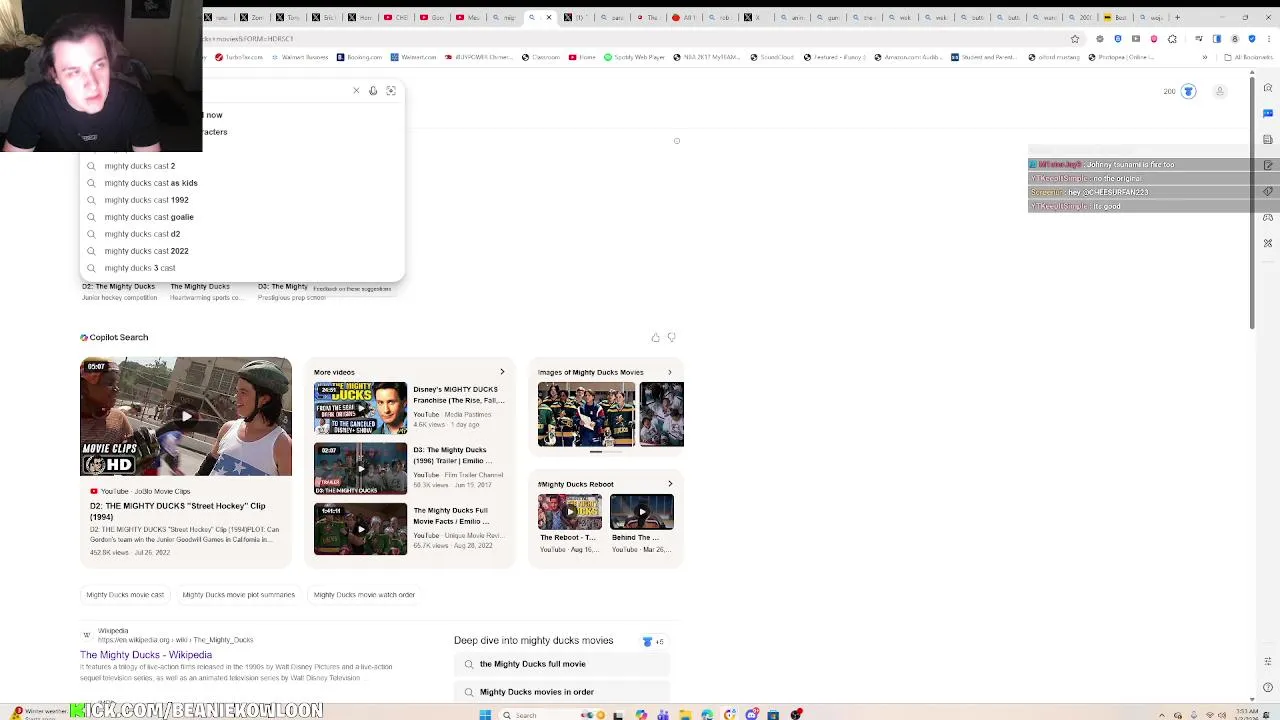Open the Booking.com bookmark
1280x720 pixels.
[x=359, y=57]
